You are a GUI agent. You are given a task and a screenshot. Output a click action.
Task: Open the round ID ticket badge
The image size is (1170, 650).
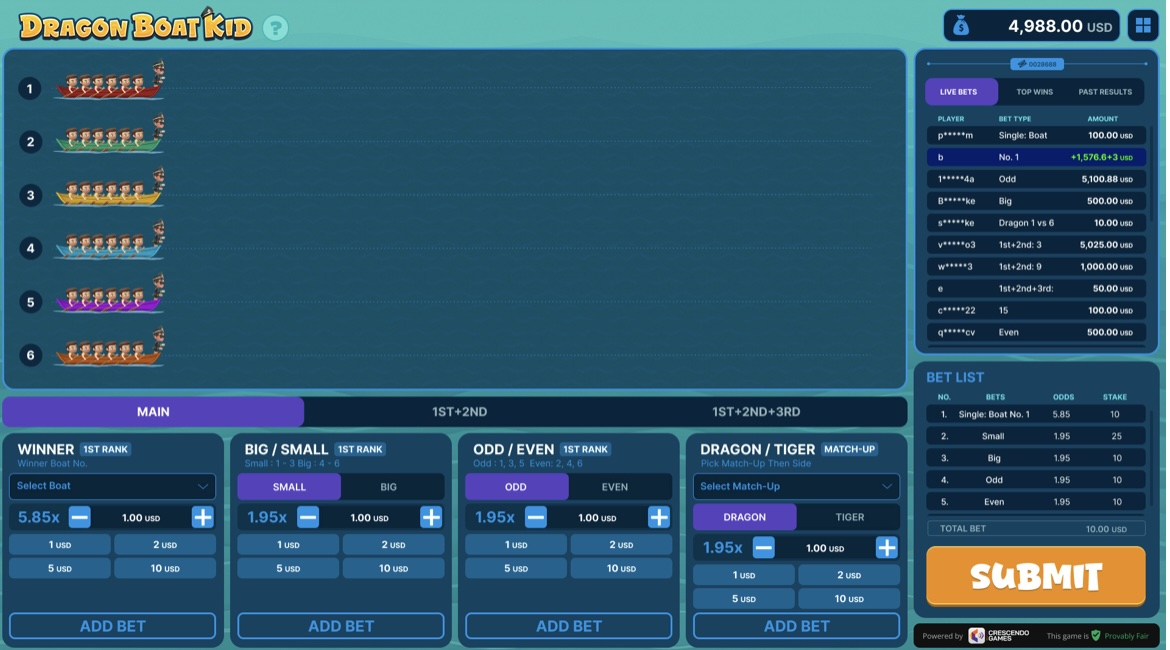[1036, 64]
